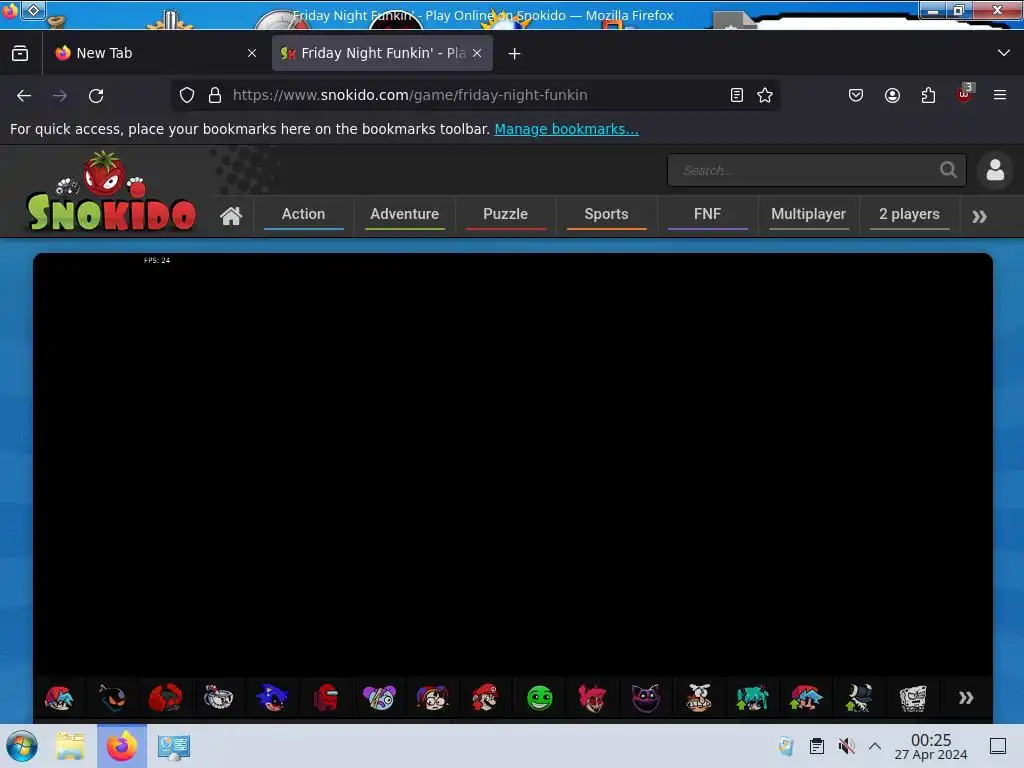Select the Sonic.exe character icon
The image size is (1024, 768).
coord(272,697)
